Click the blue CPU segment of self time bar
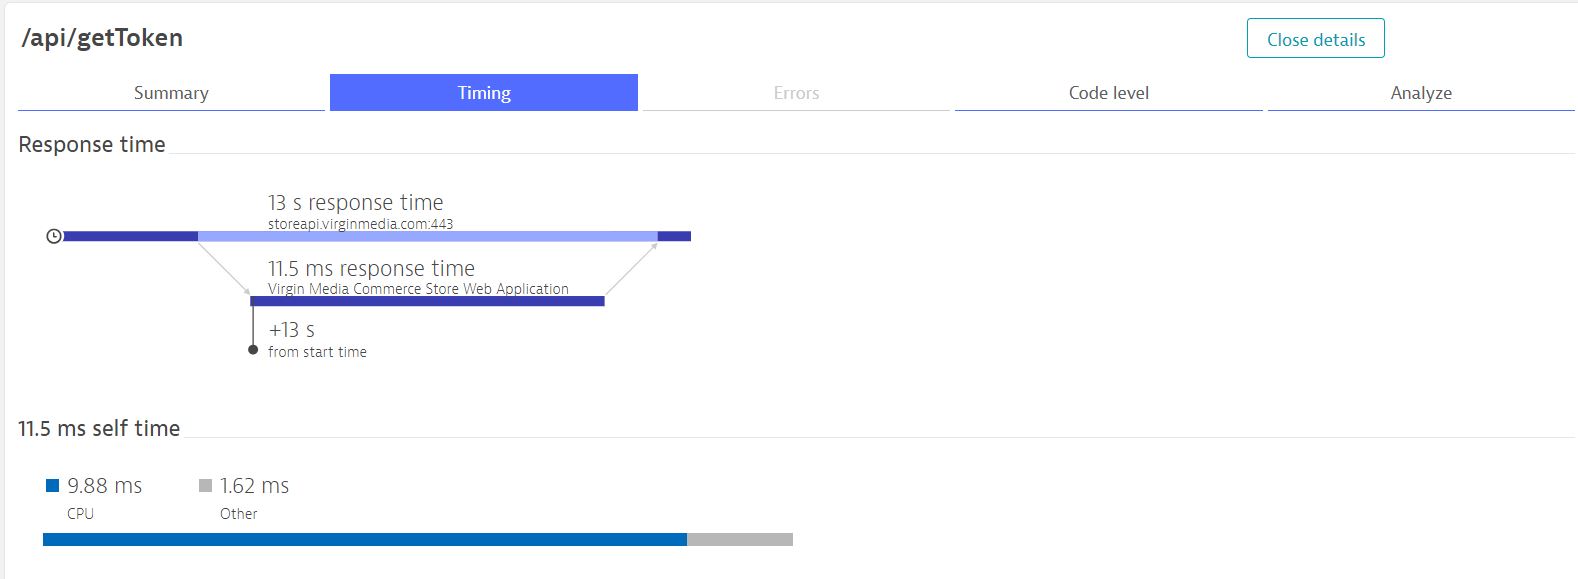This screenshot has height=579, width=1578. [365, 540]
